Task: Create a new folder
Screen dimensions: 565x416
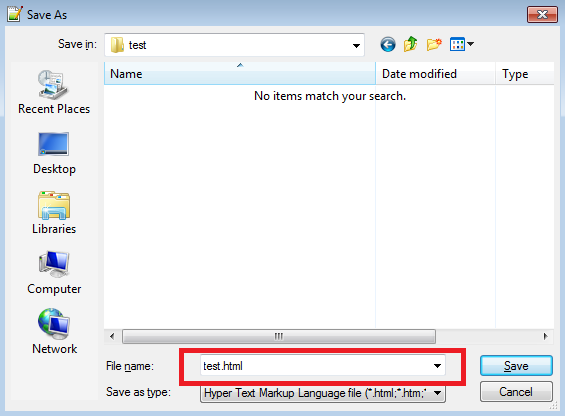Action: click(434, 44)
